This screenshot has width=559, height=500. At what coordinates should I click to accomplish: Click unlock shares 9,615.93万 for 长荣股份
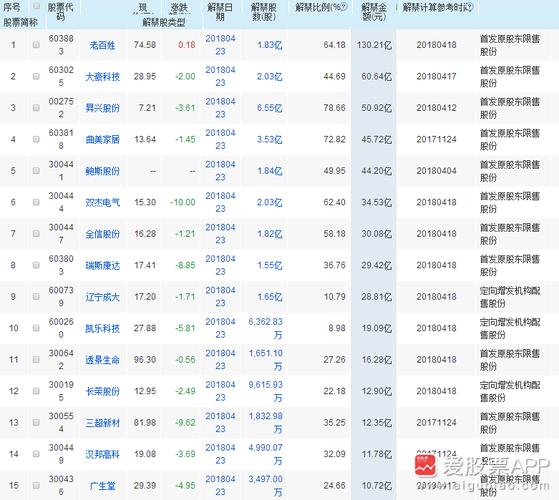click(266, 391)
